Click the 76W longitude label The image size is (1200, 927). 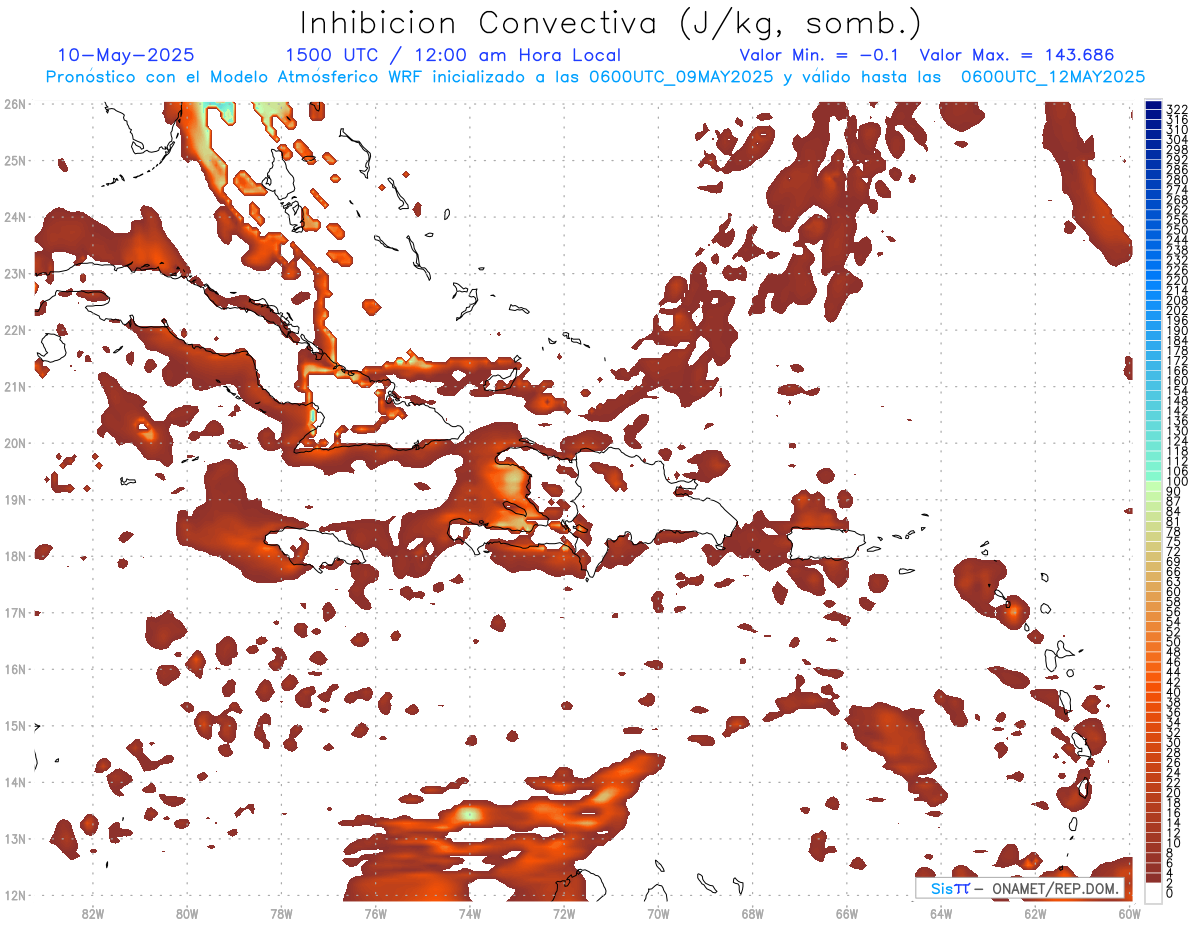[376, 913]
